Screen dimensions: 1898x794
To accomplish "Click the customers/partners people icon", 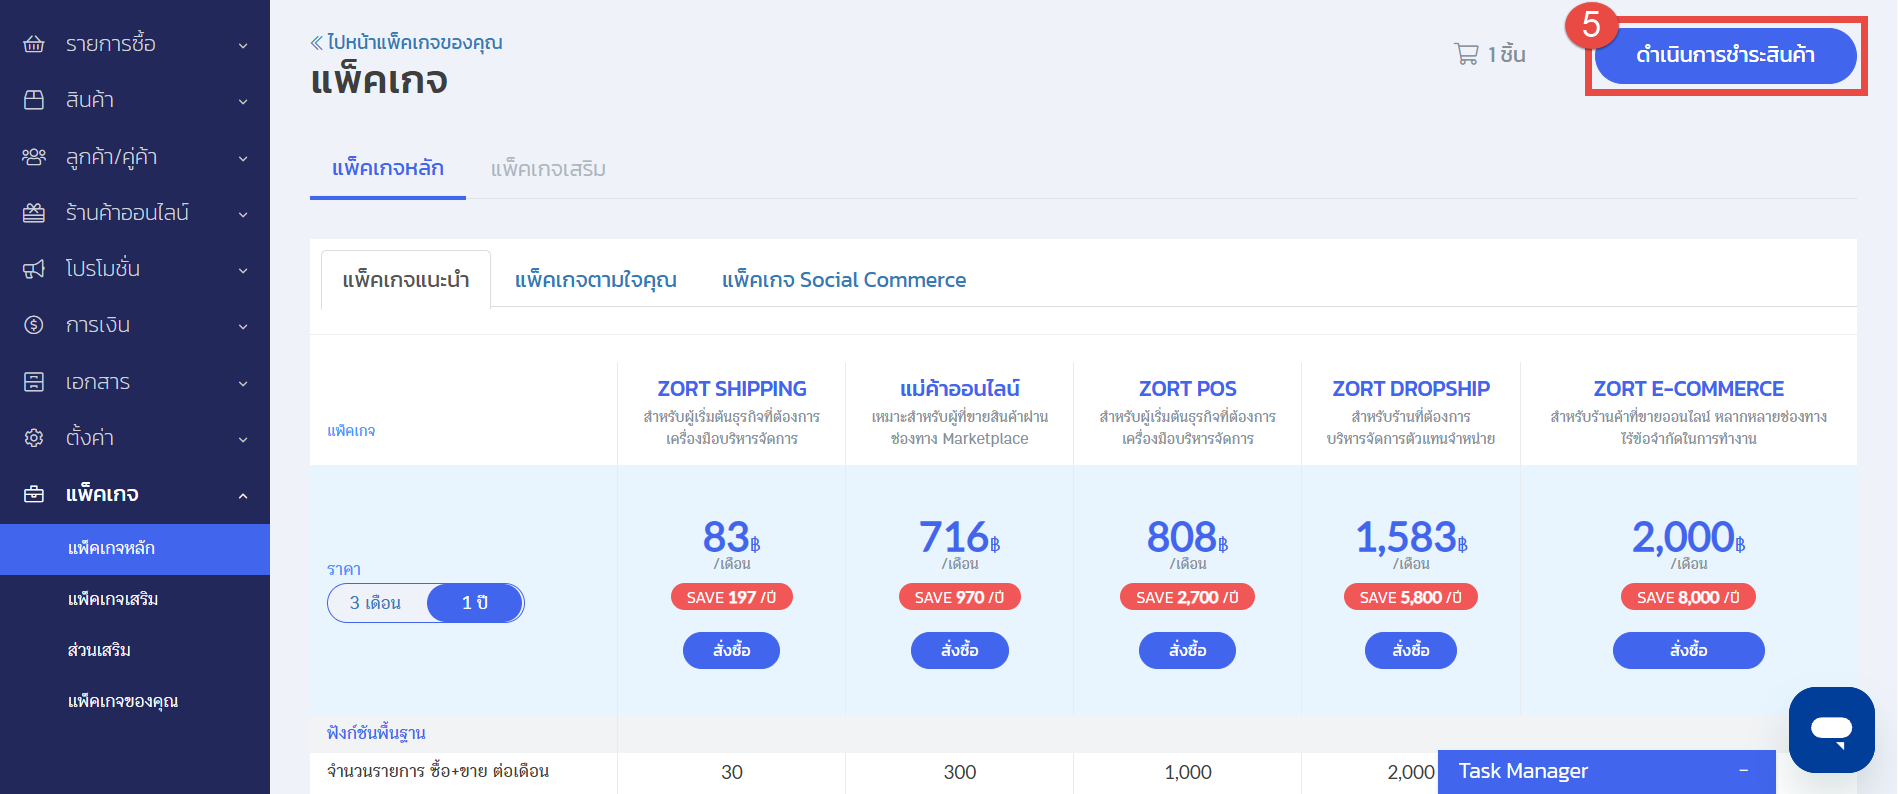I will [x=34, y=157].
